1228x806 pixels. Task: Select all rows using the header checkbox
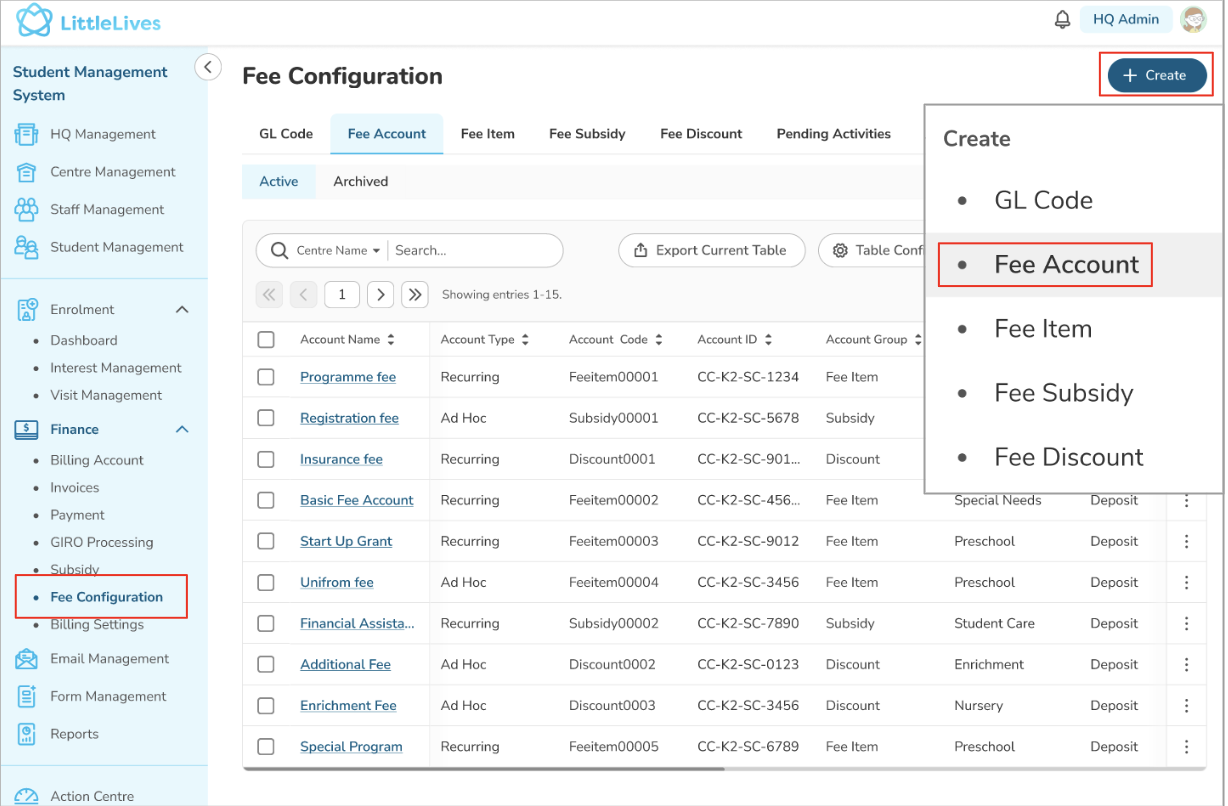[266, 340]
